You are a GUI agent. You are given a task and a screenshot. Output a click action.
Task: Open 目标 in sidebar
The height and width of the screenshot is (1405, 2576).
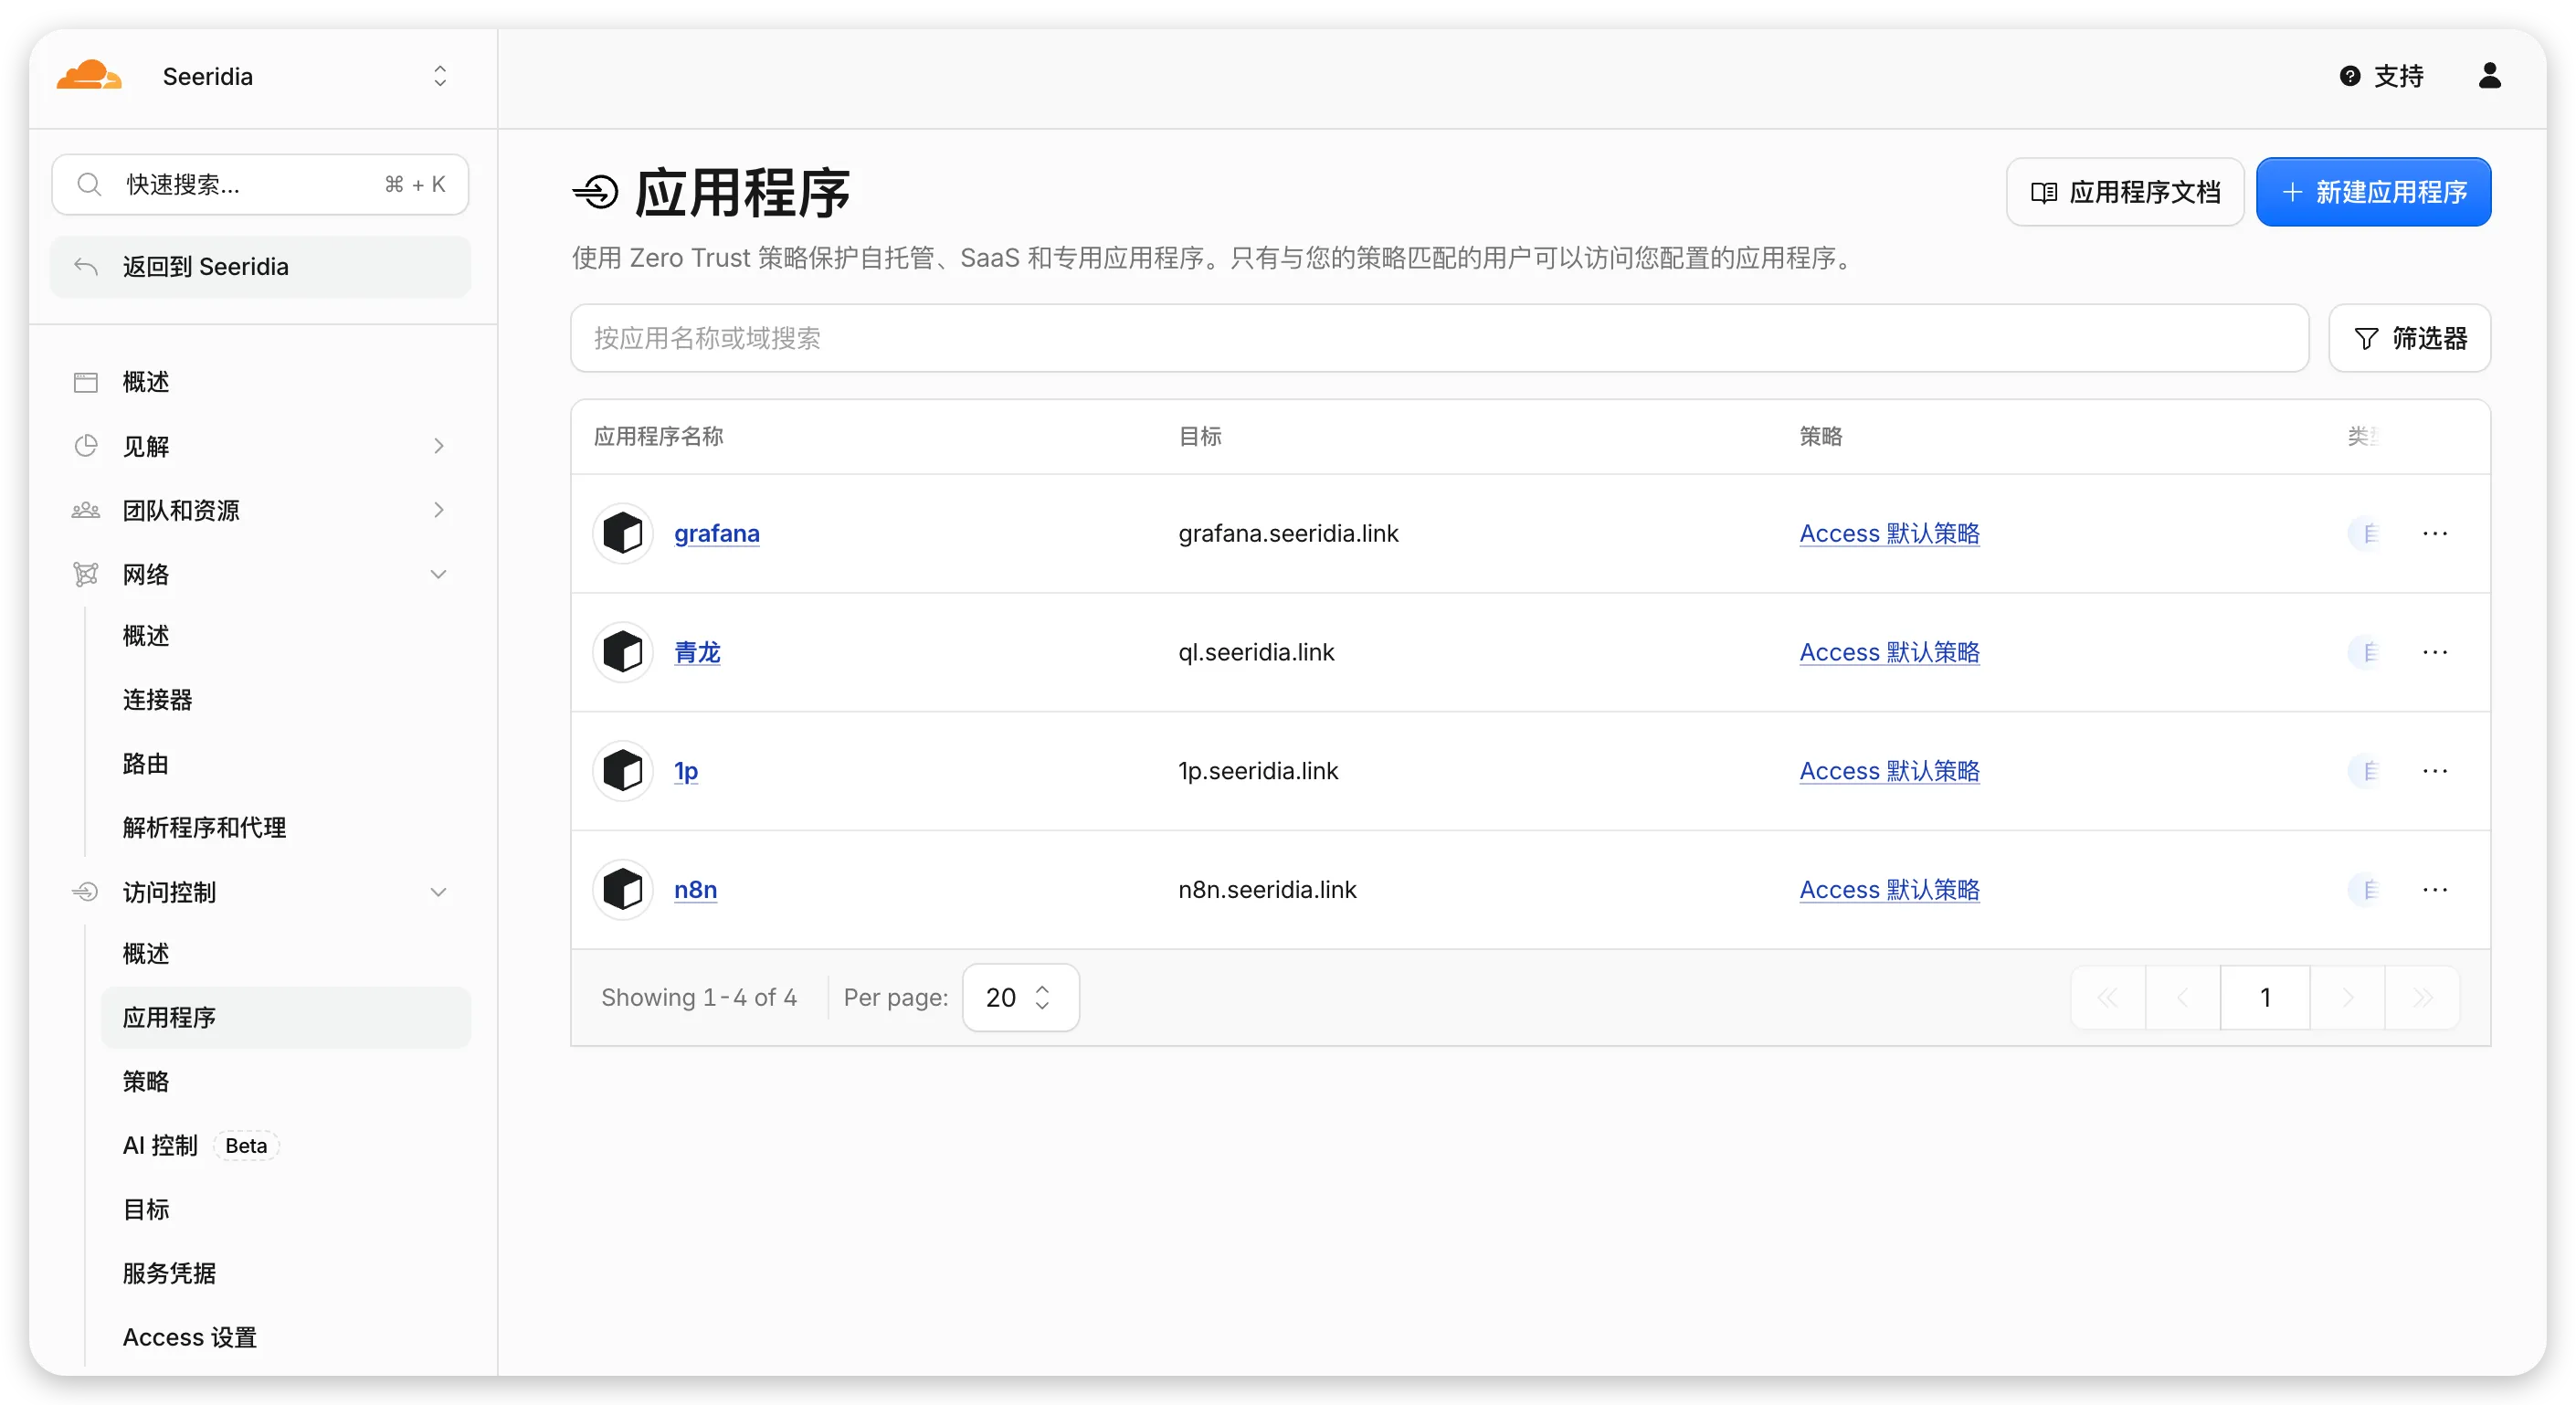146,1210
